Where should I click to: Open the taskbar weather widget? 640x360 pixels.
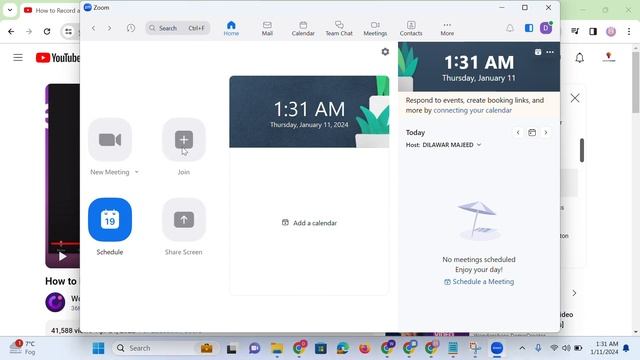click(x=22, y=348)
